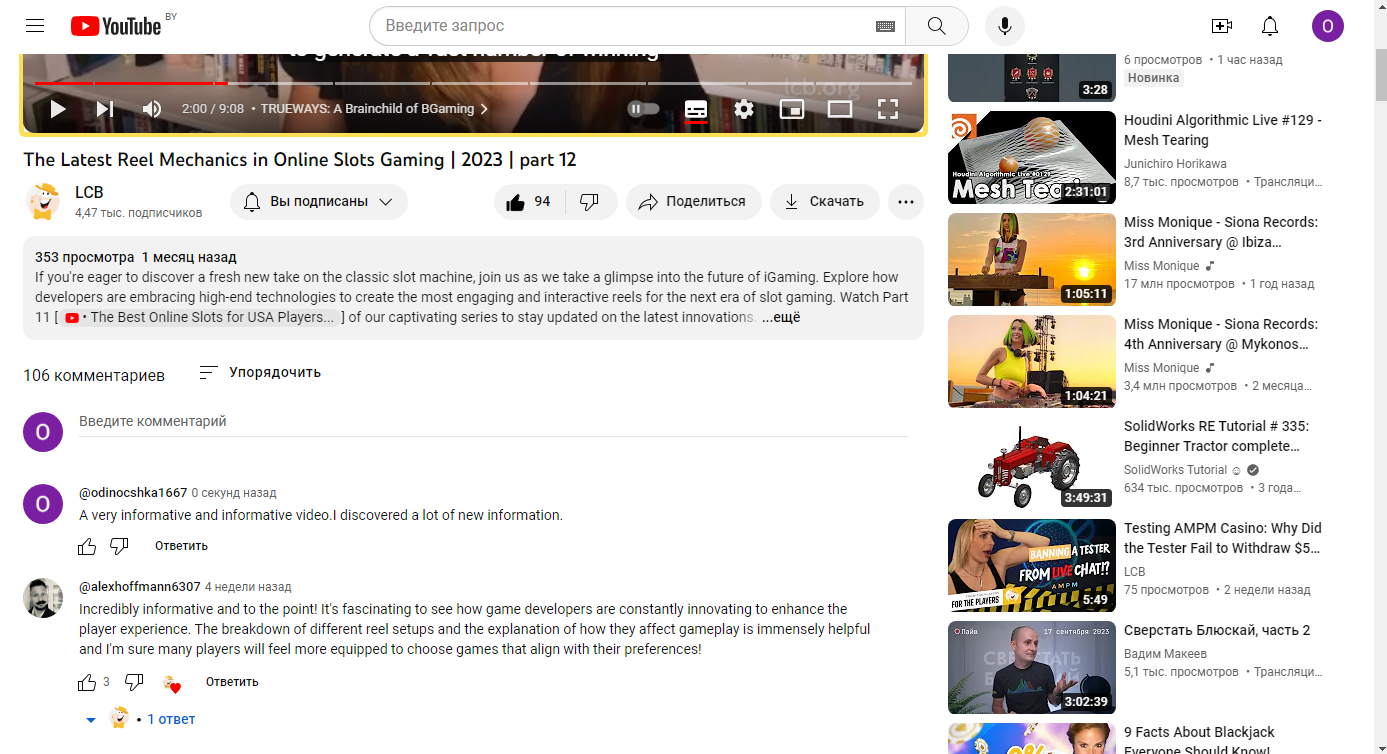Open more actions three-dot menu
The height and width of the screenshot is (754, 1387).
(906, 201)
